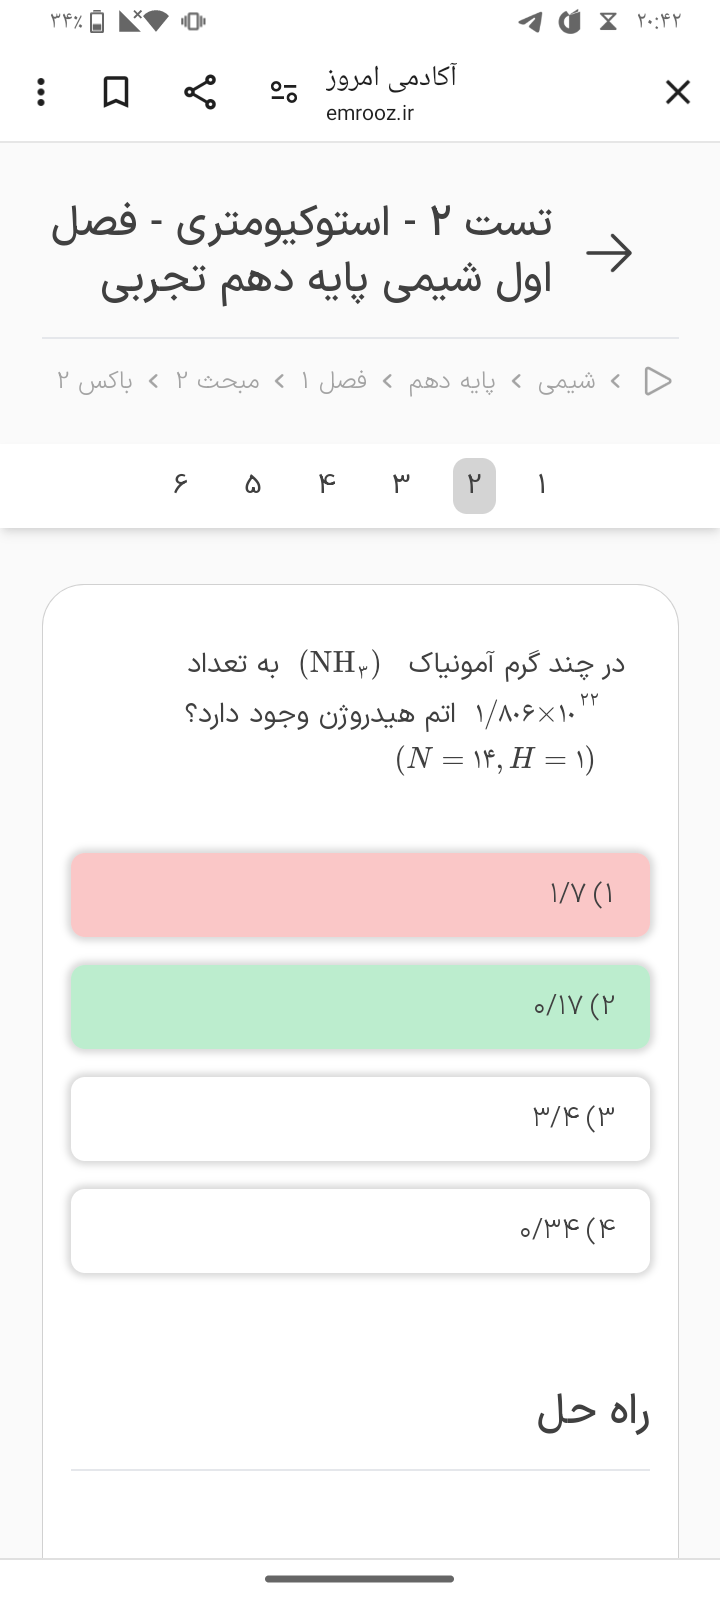Bookmark this page
Screen dimensions: 720x1600
click(116, 93)
